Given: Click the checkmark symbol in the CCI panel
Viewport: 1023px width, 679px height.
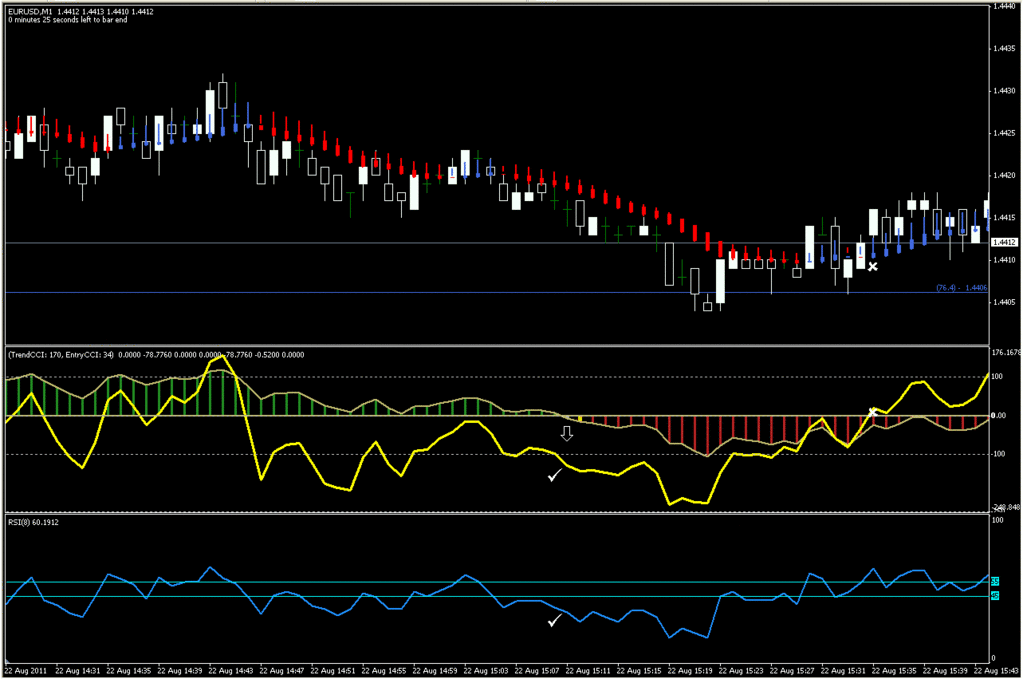Looking at the screenshot, I should coord(553,476).
